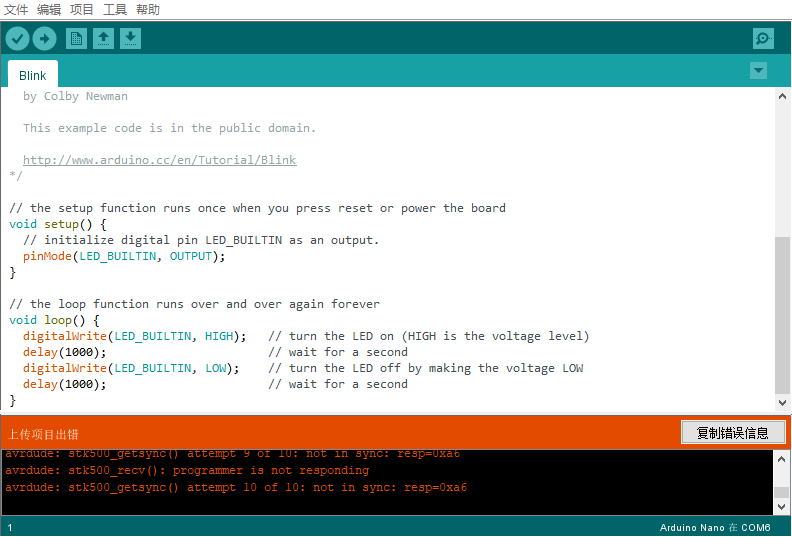The width and height of the screenshot is (792, 537).
Task: Click the 'Arduino Nano 在 COM6' status text
Action: coord(715,527)
